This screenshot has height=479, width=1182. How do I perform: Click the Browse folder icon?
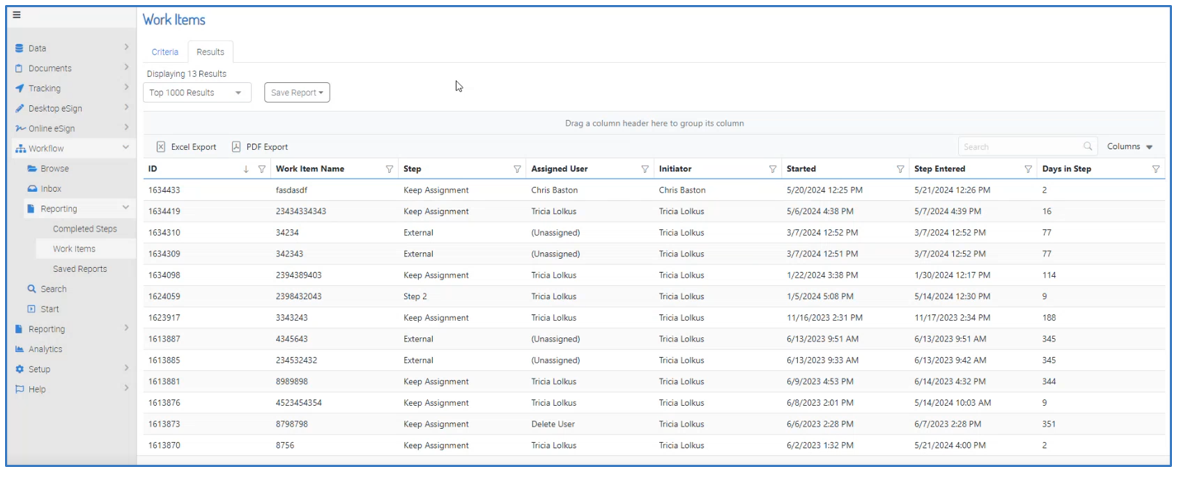pyautogui.click(x=32, y=169)
